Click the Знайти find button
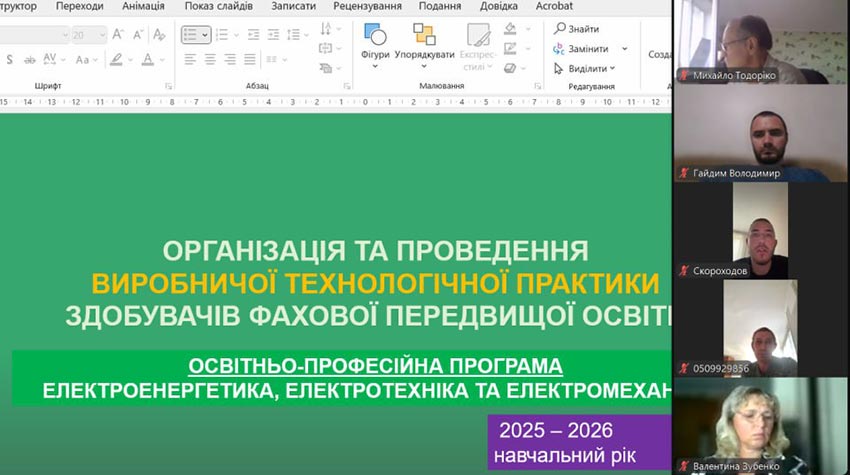850x475 pixels. (x=576, y=29)
